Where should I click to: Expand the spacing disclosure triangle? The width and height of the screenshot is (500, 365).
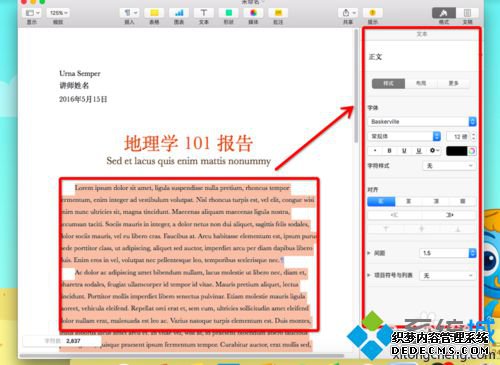pyautogui.click(x=369, y=253)
